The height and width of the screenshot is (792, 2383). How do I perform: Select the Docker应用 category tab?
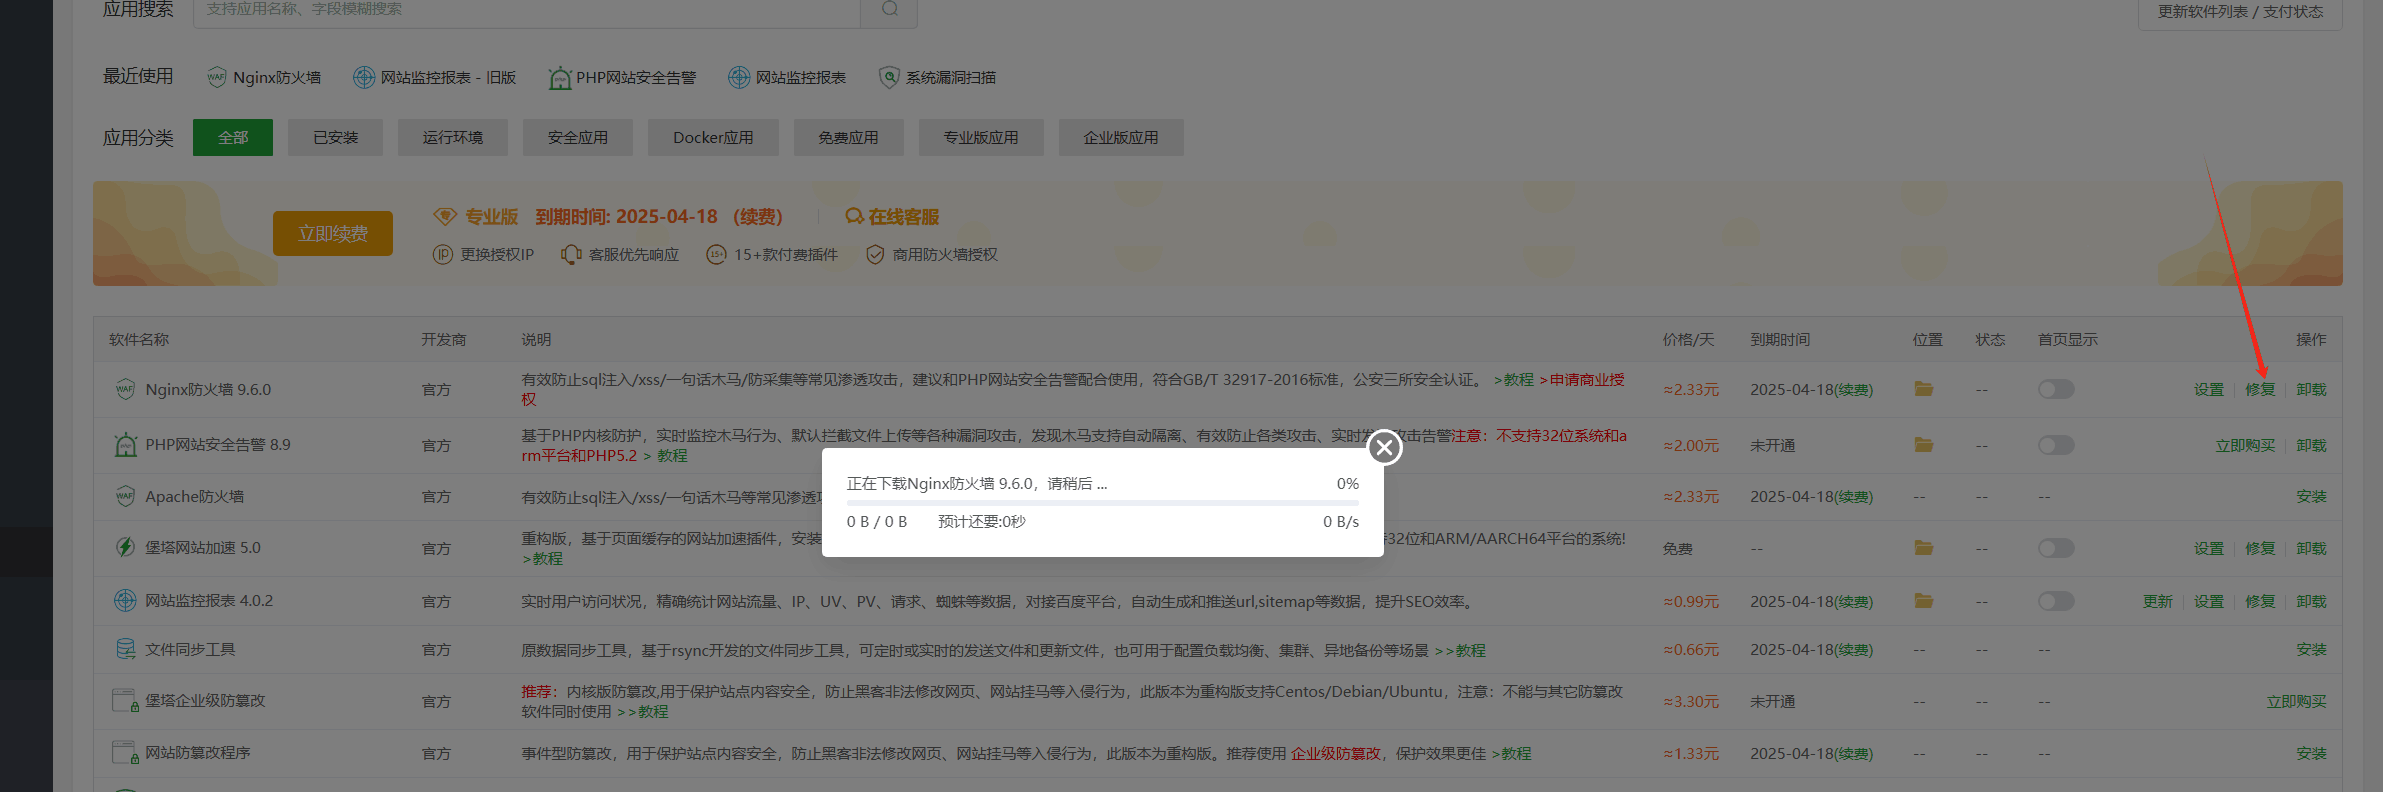(x=713, y=137)
